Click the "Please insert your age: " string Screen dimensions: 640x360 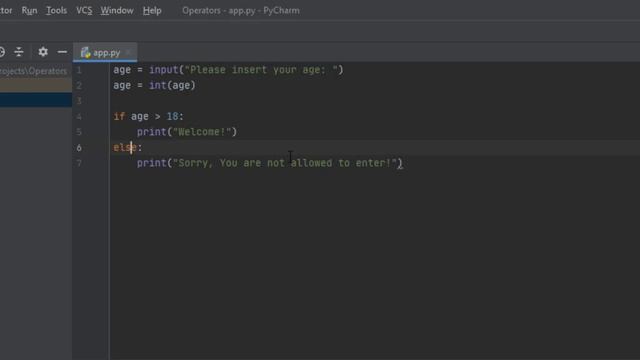click(261, 70)
